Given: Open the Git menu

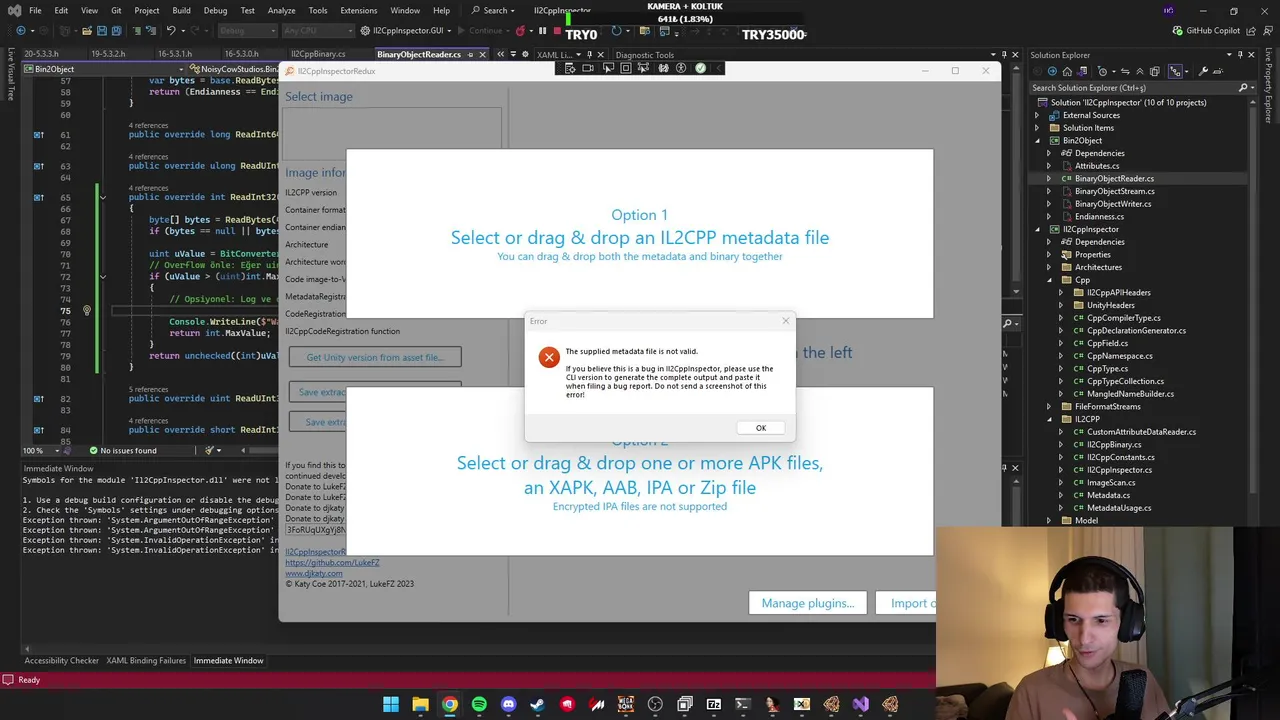Looking at the screenshot, I should click(116, 10).
